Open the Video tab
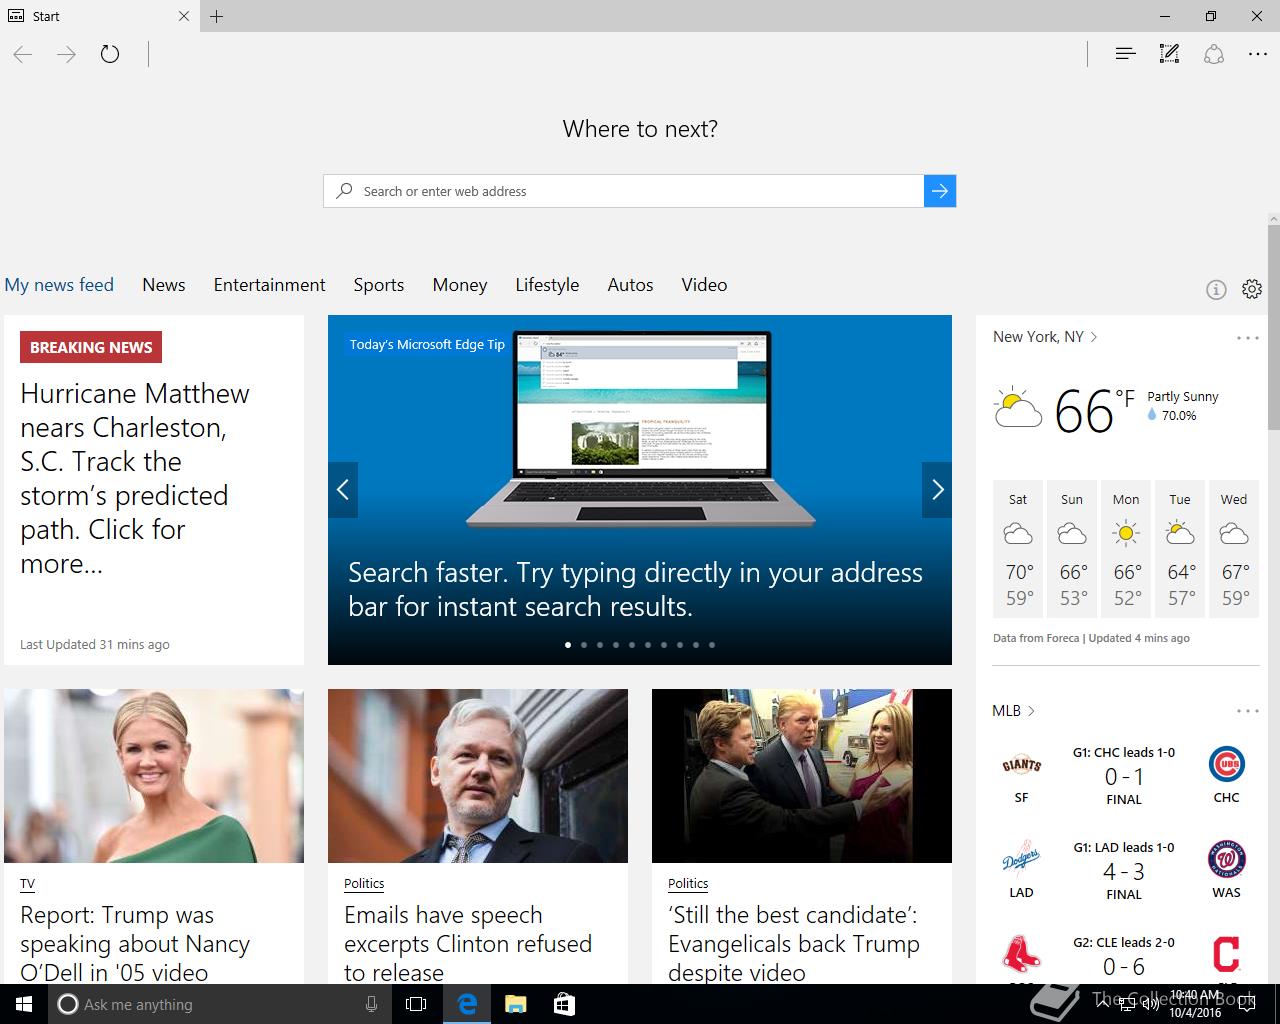The width and height of the screenshot is (1280, 1024). pos(704,285)
